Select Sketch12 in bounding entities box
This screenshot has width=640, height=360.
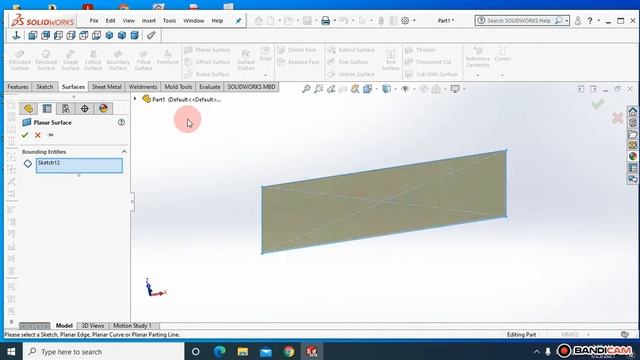[x=79, y=166]
